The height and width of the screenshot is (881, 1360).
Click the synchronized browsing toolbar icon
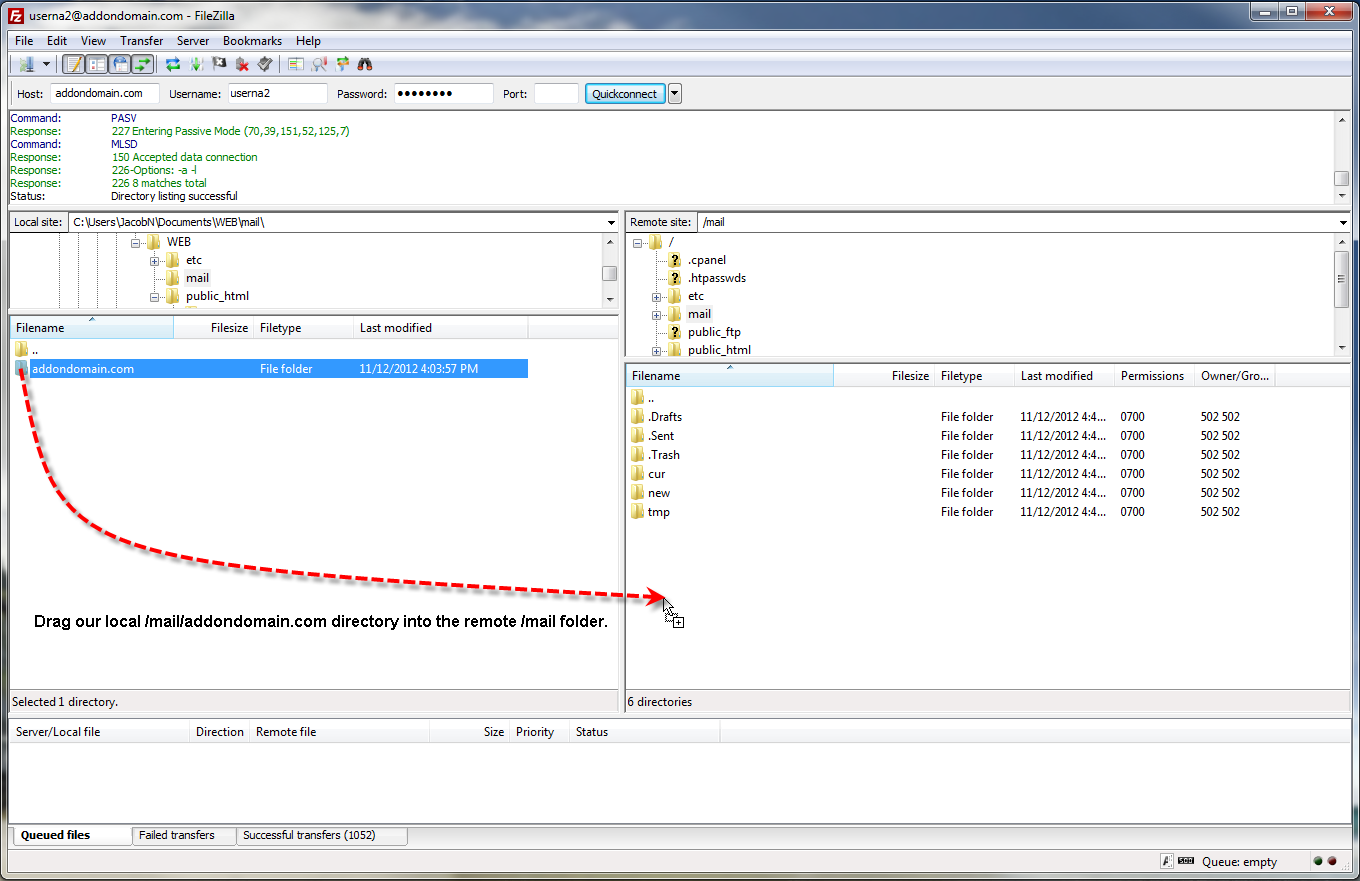coord(343,64)
